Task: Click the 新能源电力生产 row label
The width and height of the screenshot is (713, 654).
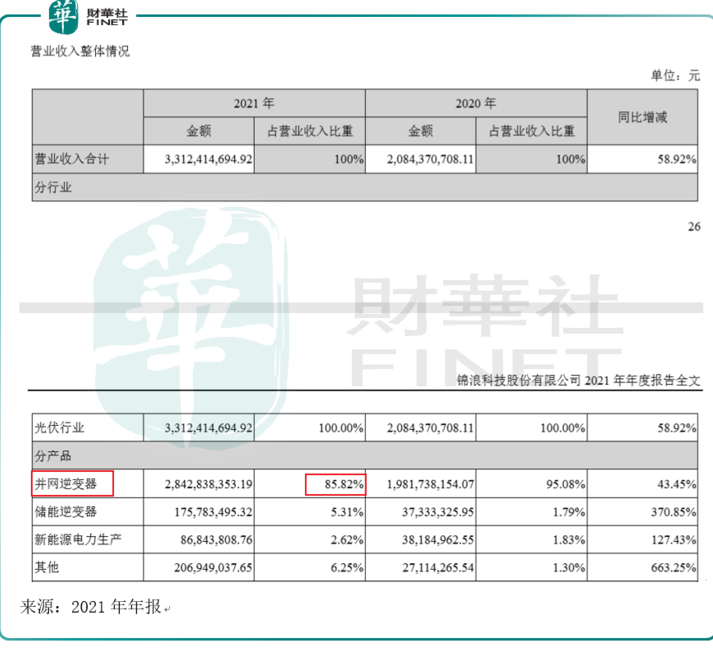Action: pyautogui.click(x=74, y=541)
